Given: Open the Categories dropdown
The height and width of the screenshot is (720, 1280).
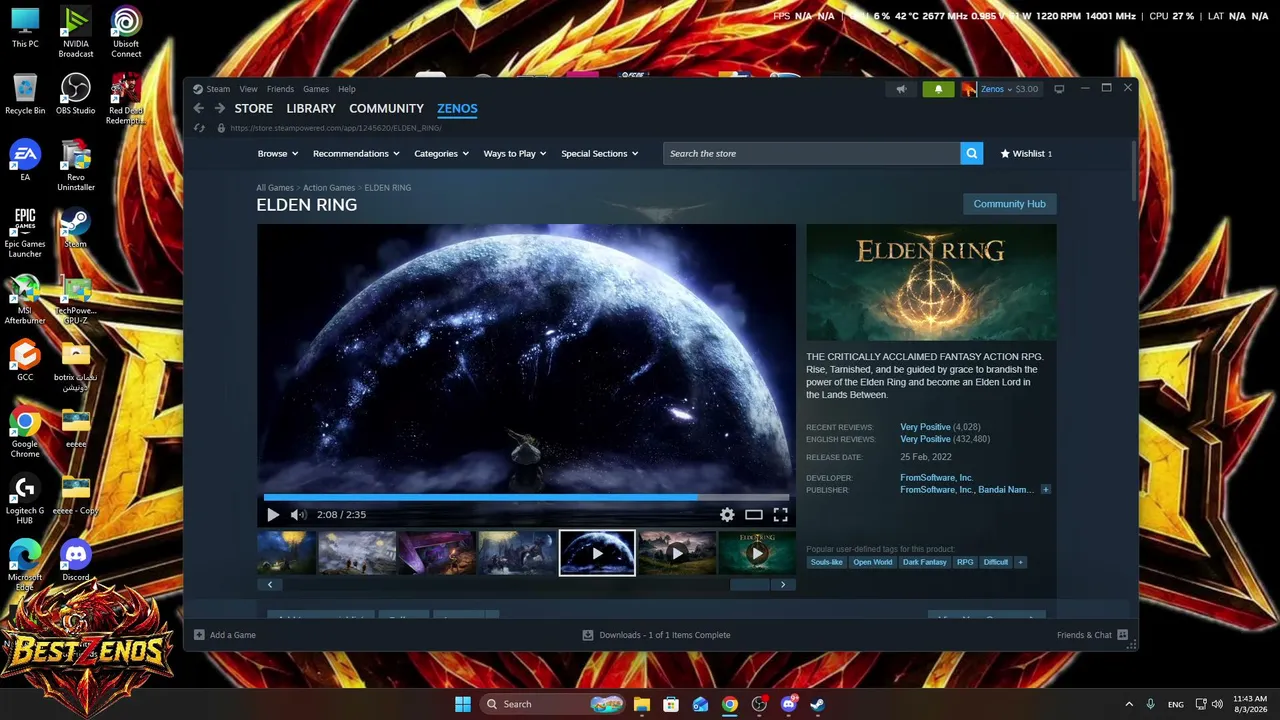Looking at the screenshot, I should tap(441, 154).
